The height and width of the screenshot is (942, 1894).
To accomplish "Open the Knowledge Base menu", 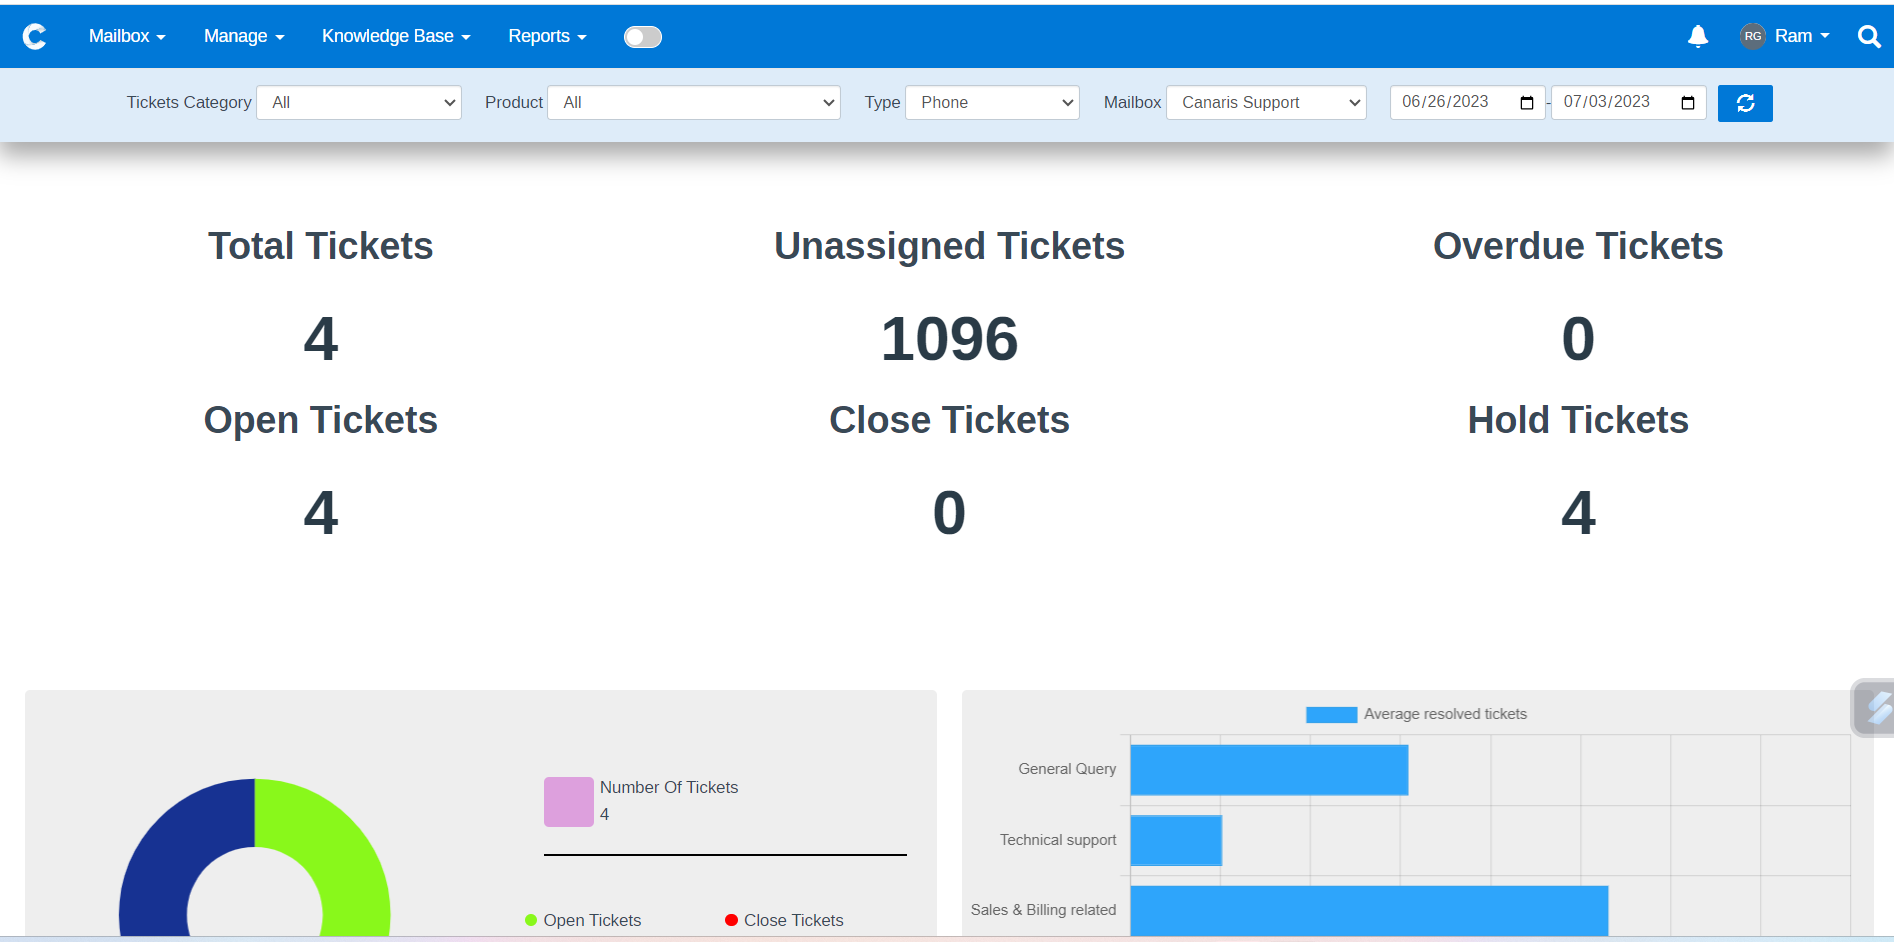I will (x=396, y=36).
